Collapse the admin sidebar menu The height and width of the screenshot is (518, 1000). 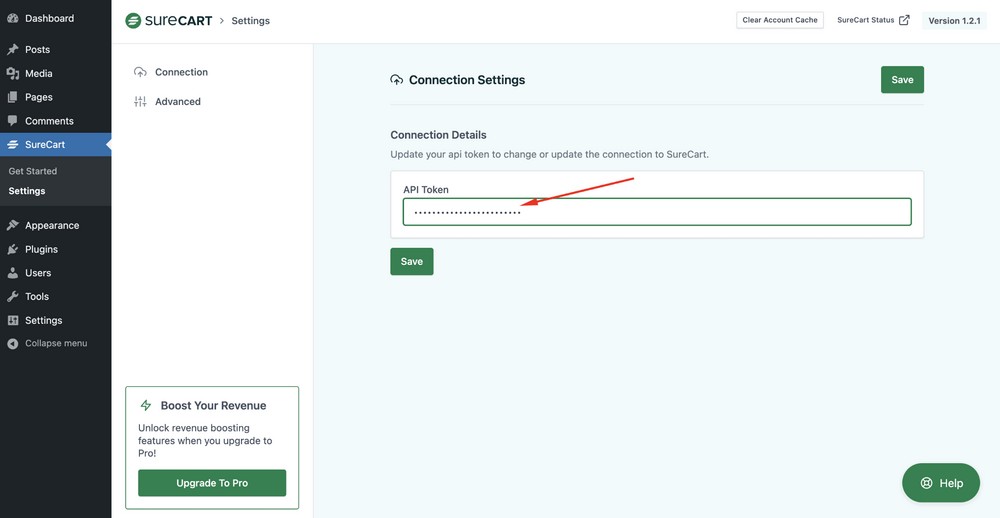(55, 343)
